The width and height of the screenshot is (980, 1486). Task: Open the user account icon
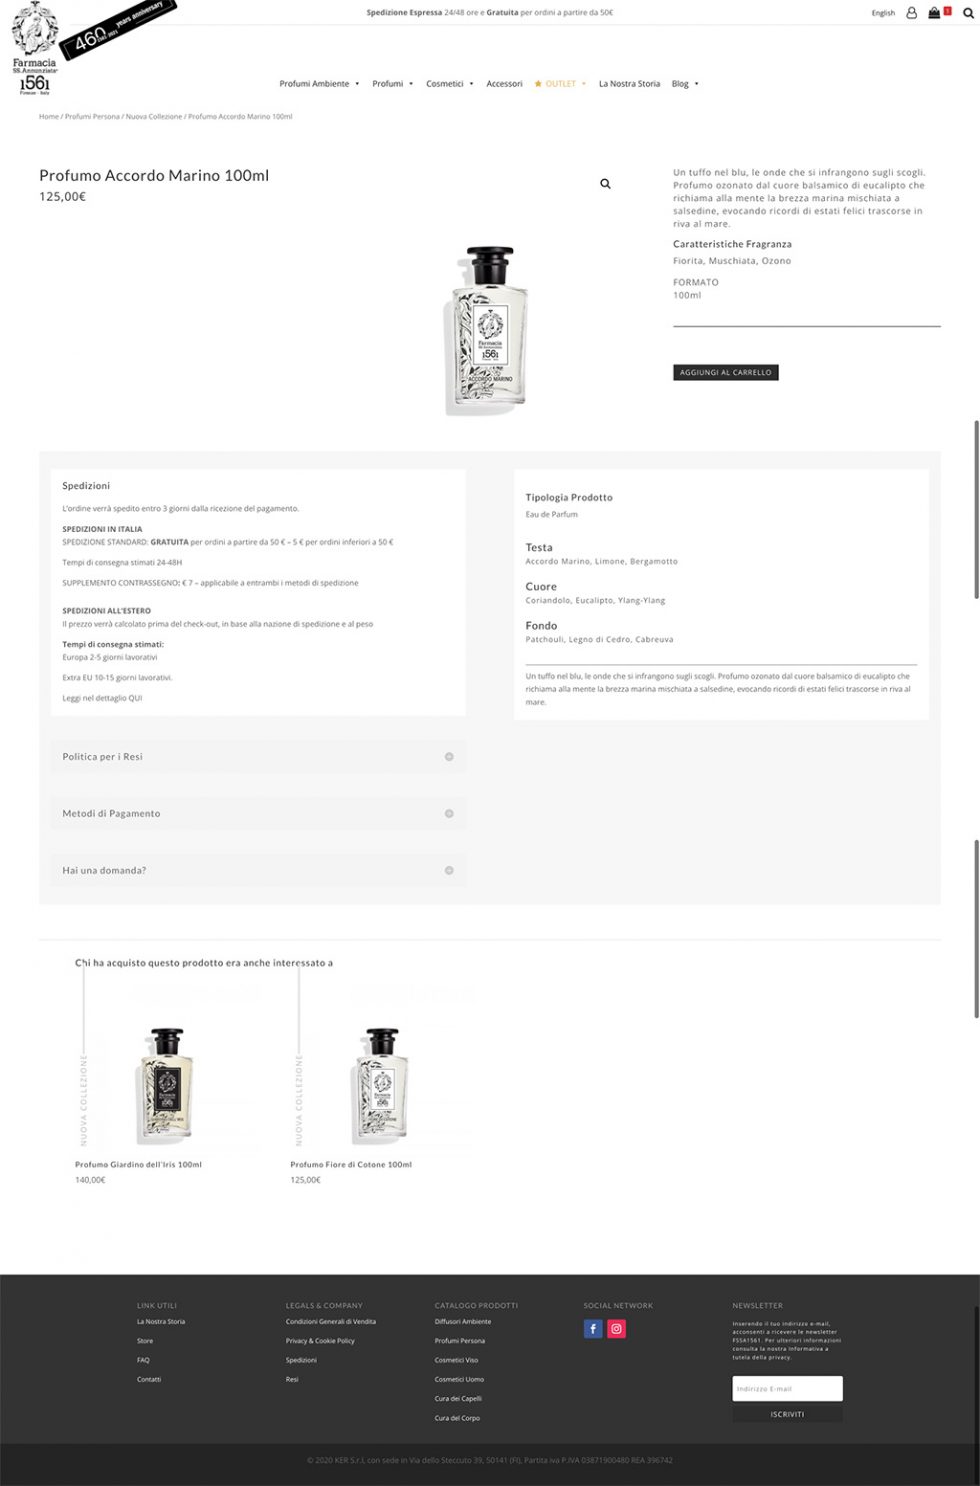(x=911, y=13)
